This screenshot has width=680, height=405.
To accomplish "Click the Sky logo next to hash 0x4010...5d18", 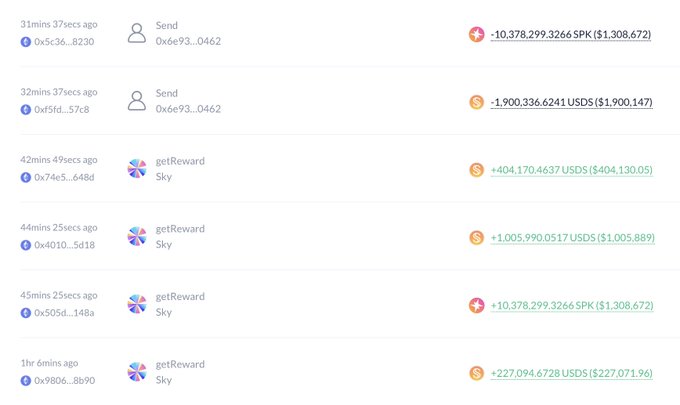I will click(138, 237).
